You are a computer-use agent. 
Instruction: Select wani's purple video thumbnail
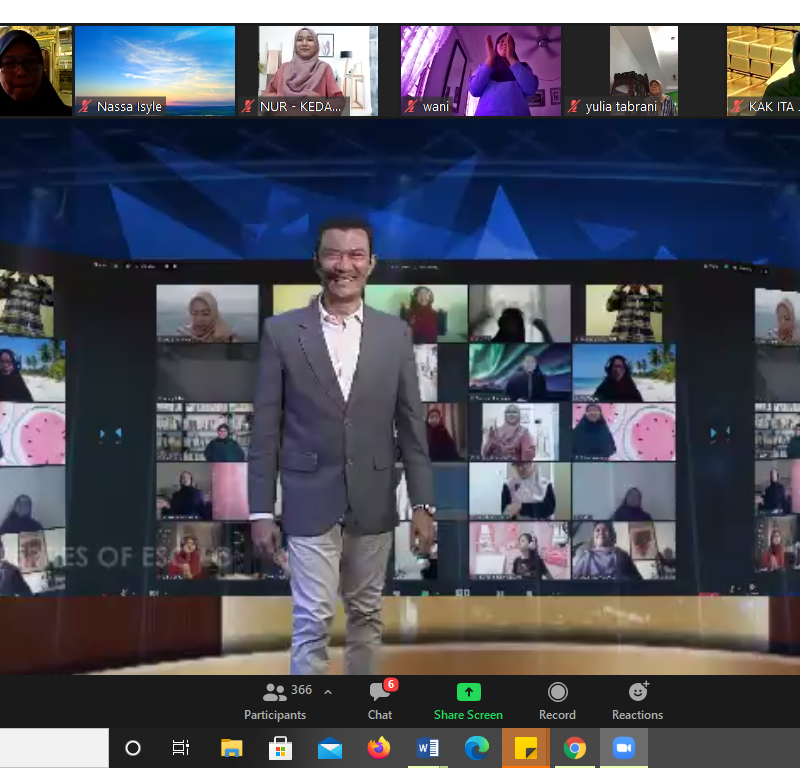[480, 70]
